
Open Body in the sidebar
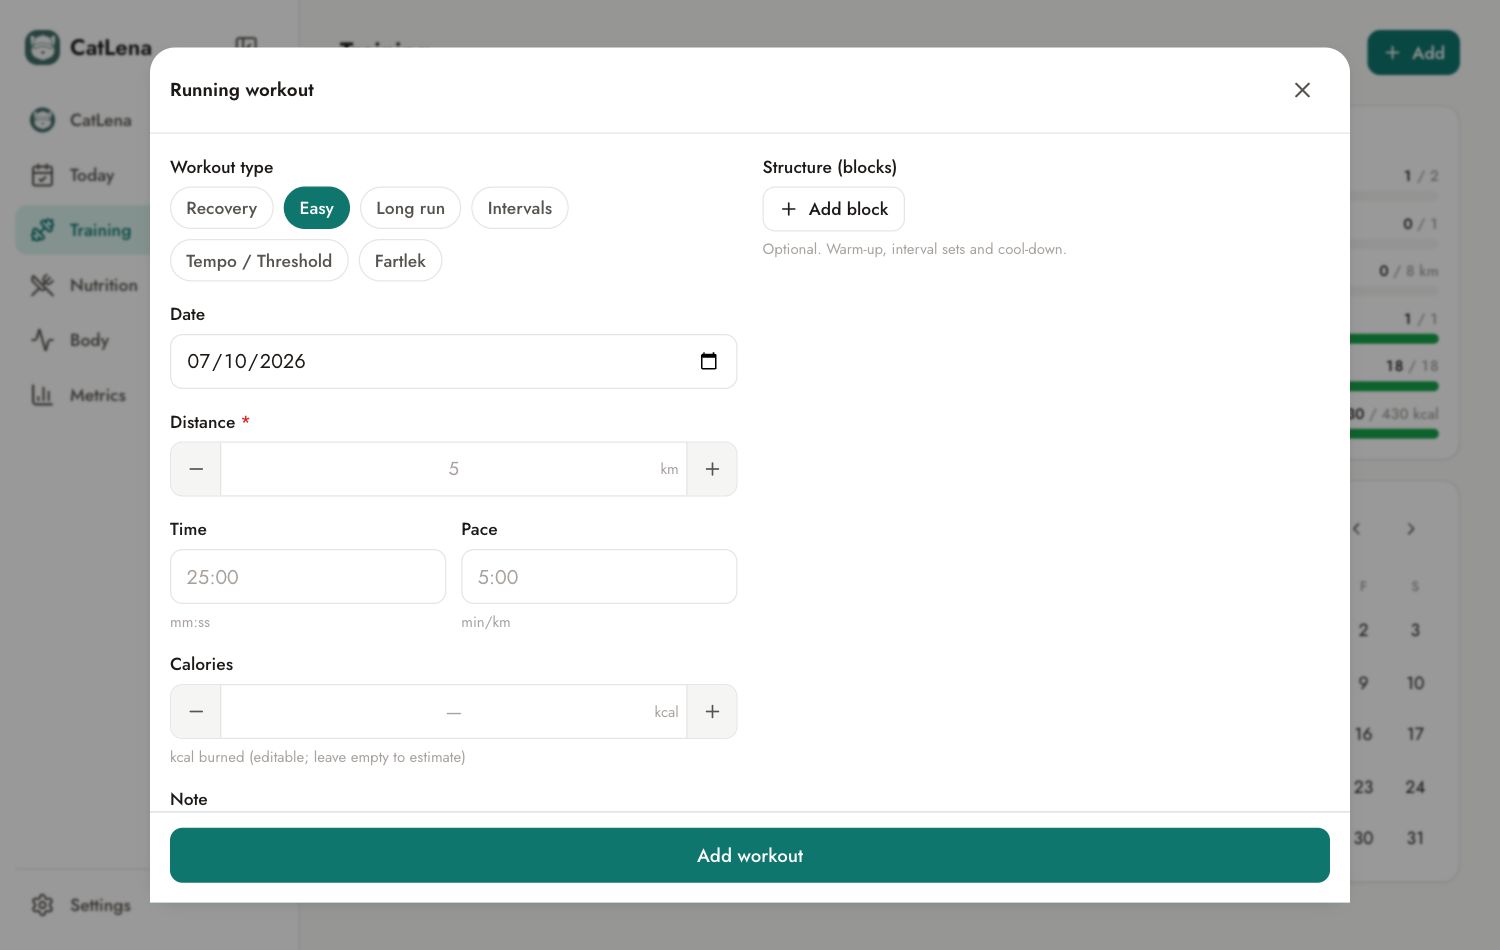(x=82, y=340)
